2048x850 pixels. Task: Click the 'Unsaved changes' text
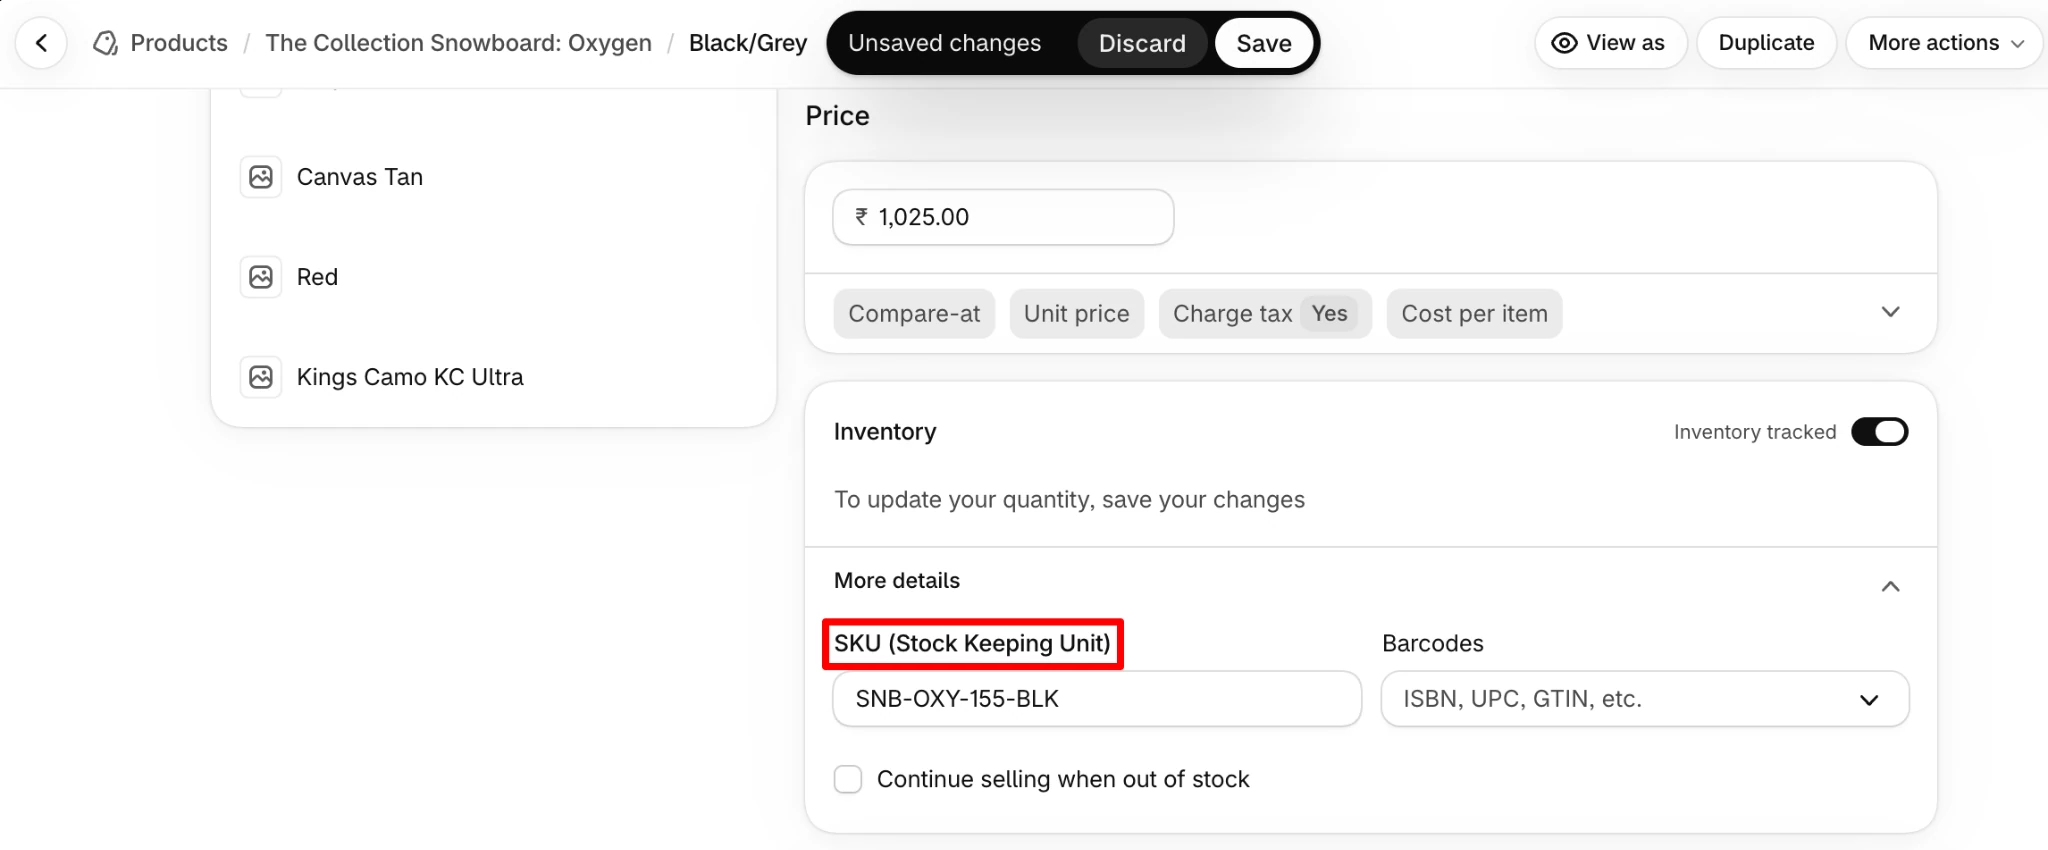pyautogui.click(x=945, y=43)
